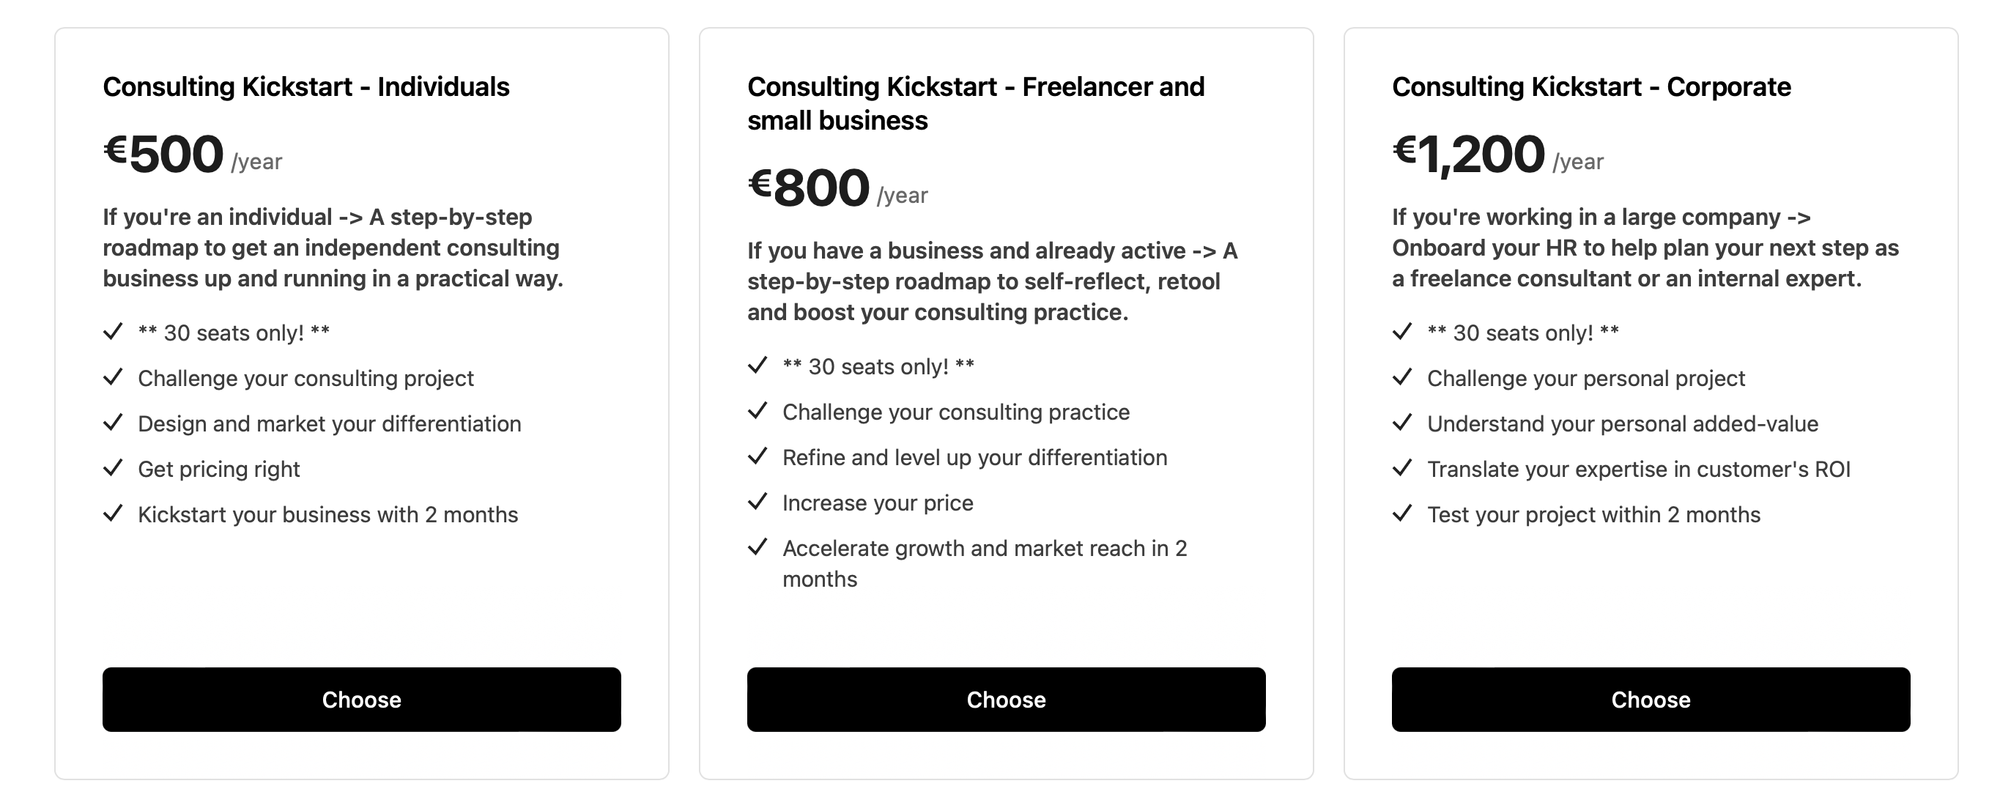Click the 'Consulting Kickstart - Corporate' heading
This screenshot has height=797, width=2000.
coord(1591,87)
